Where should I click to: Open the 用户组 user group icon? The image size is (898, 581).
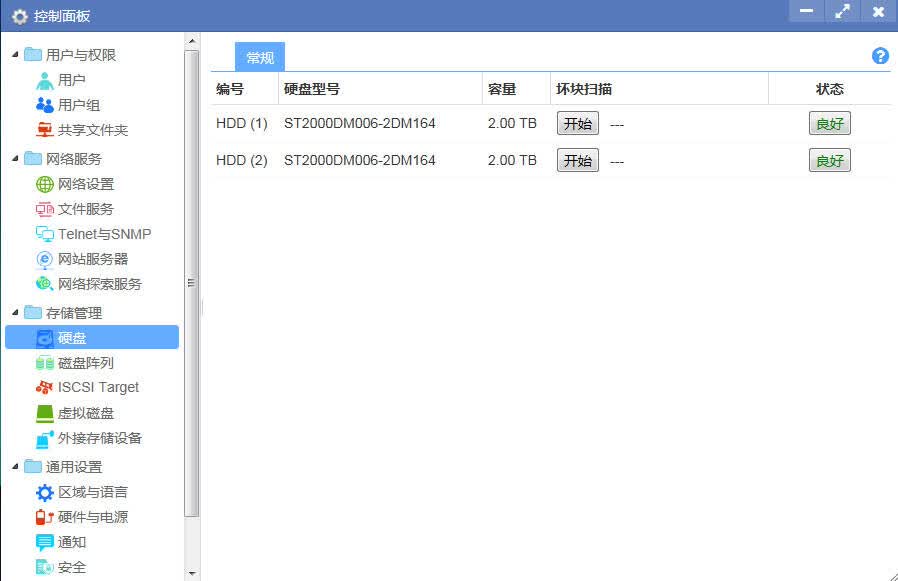44,105
